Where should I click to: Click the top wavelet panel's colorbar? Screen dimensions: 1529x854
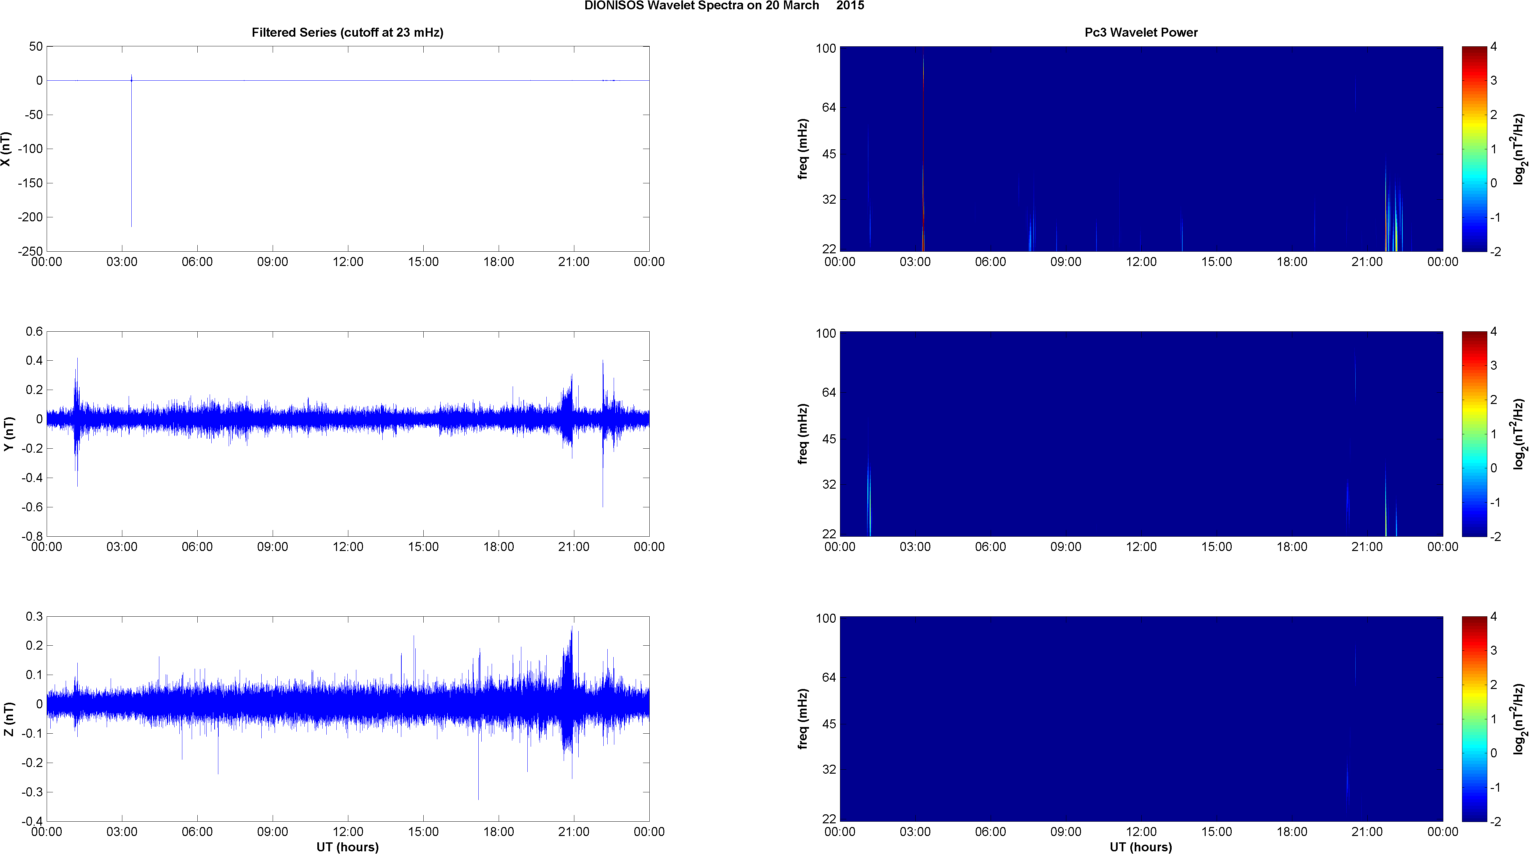click(x=1473, y=148)
